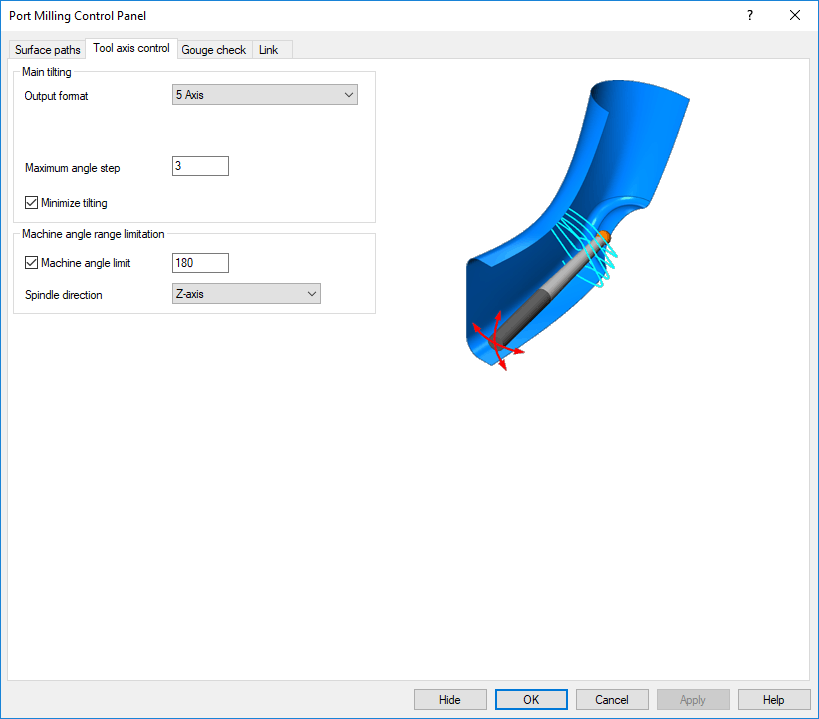Disable the Machine angle limit checkbox
This screenshot has width=819, height=719.
32,263
